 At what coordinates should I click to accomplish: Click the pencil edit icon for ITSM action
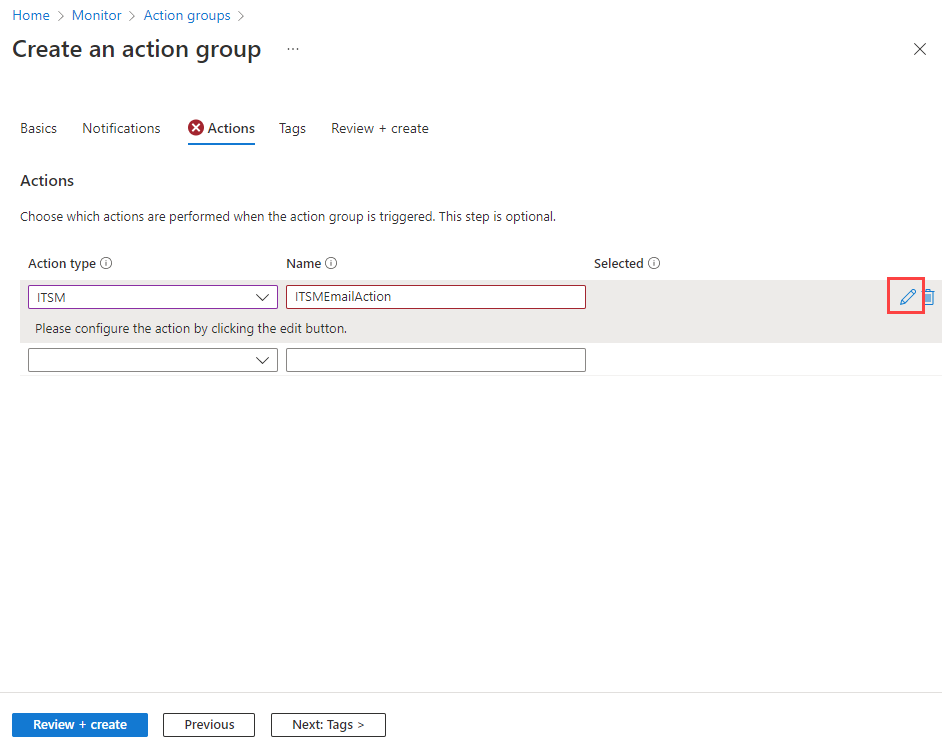click(x=907, y=297)
